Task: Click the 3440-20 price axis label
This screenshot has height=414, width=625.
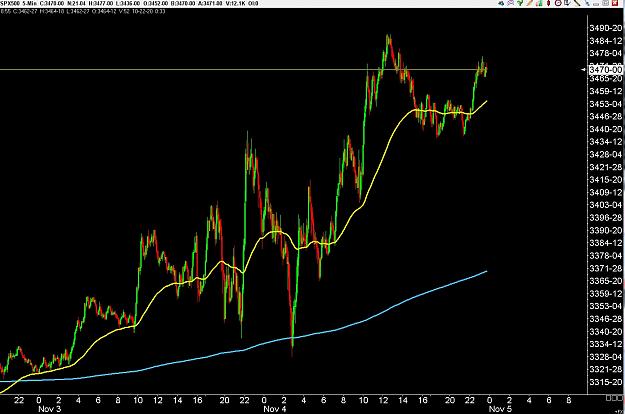Action: (x=606, y=129)
